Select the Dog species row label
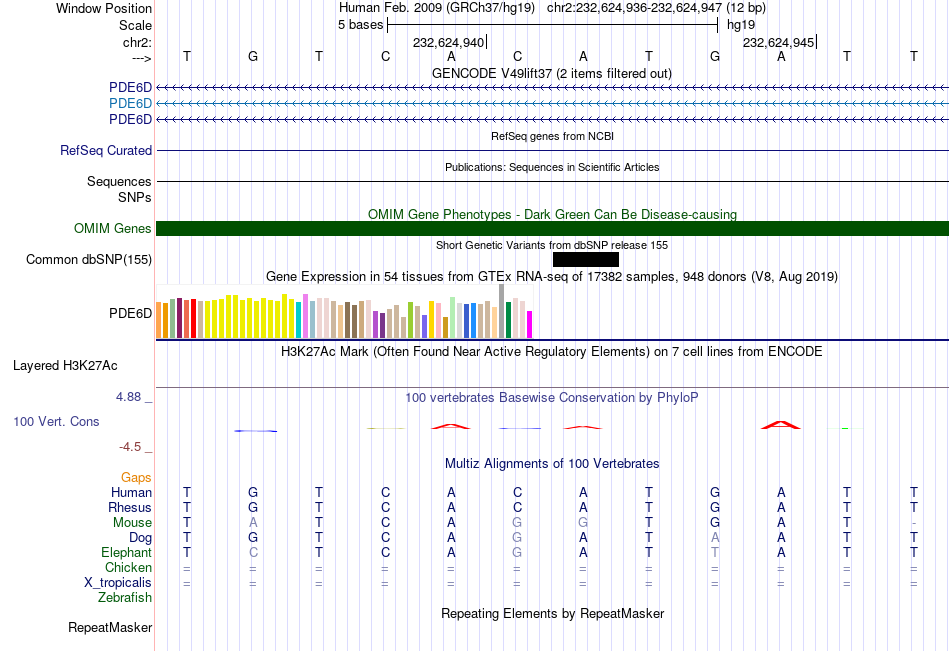 point(141,538)
